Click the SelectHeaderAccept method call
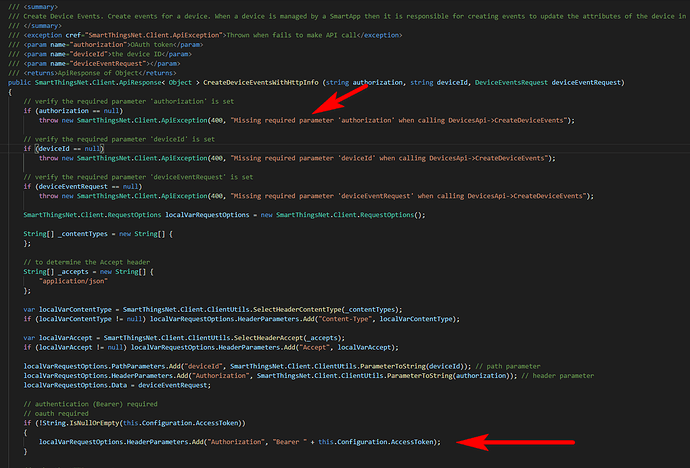The height and width of the screenshot is (468, 690). pos(268,338)
